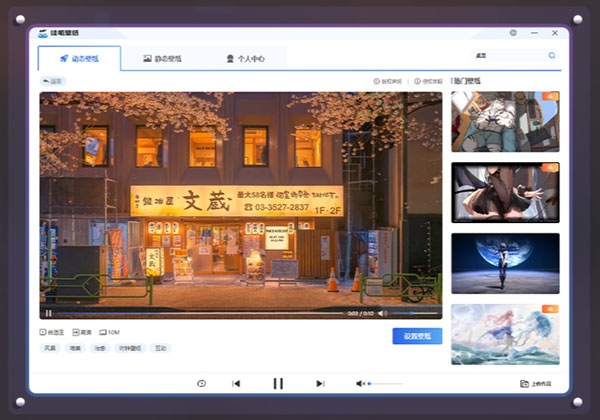Open the copyright statement link with circle icon
The width and height of the screenshot is (600, 420).
pos(388,81)
